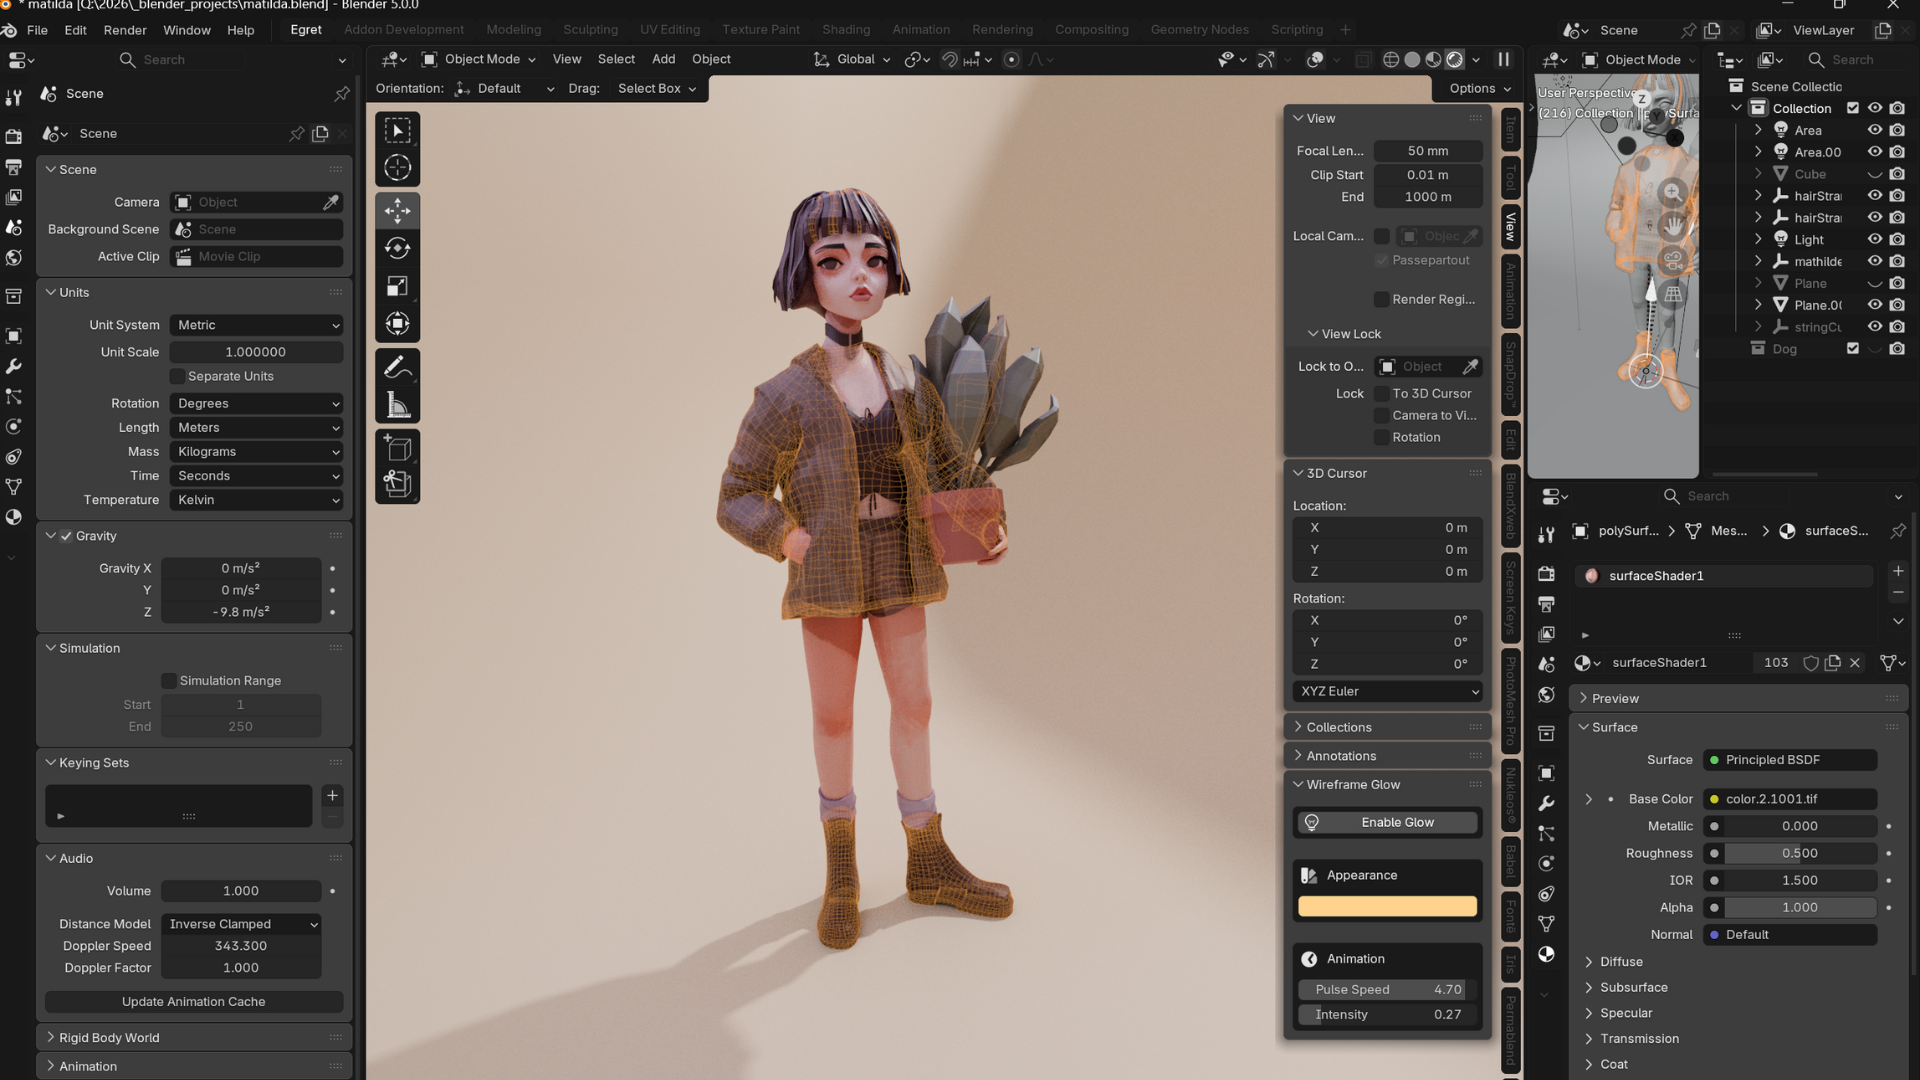Select the Move tool in viewport toolbar
Screen dimensions: 1920x1080
click(397, 210)
